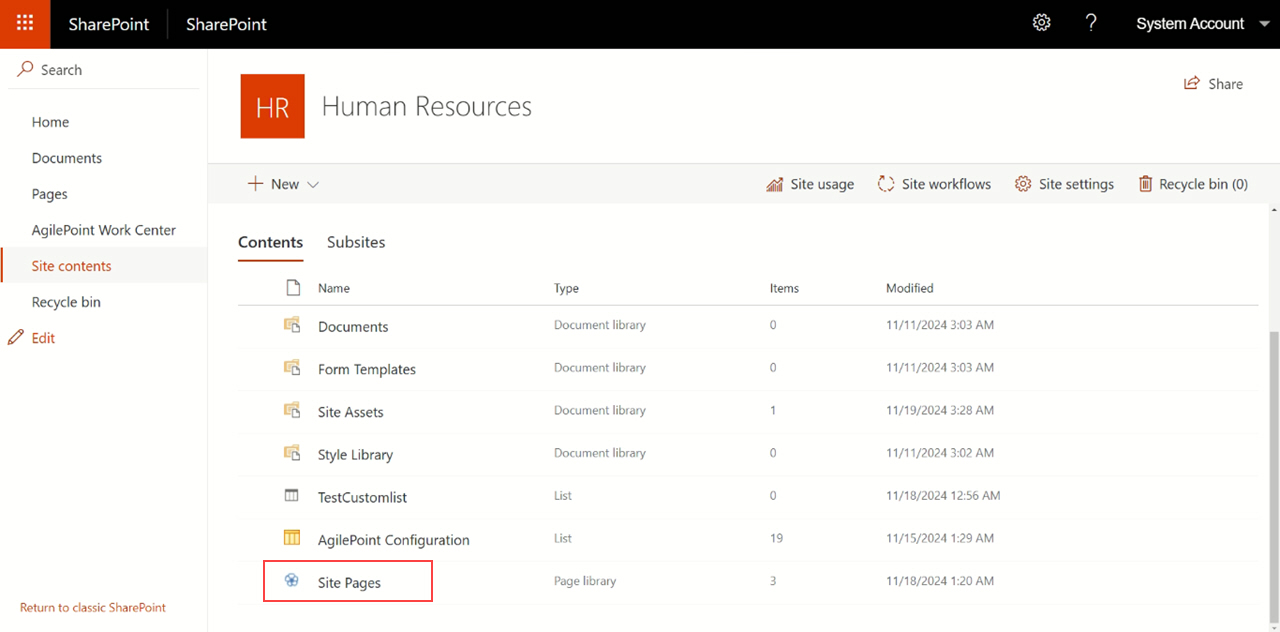This screenshot has width=1280, height=632.
Task: Click the 19 items count cell
Action: [776, 538]
